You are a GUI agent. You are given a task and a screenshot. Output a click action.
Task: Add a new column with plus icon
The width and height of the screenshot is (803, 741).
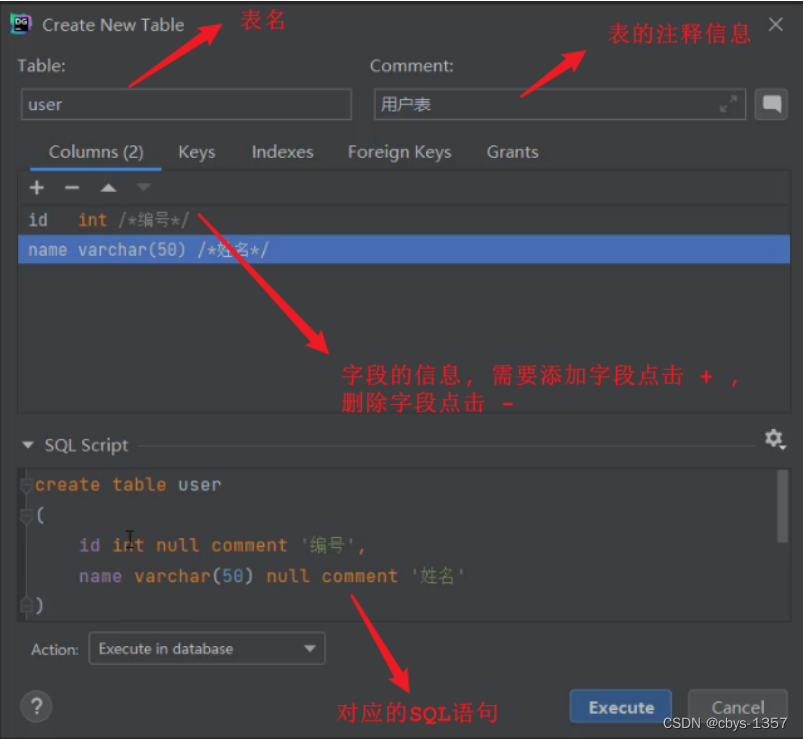point(36,188)
